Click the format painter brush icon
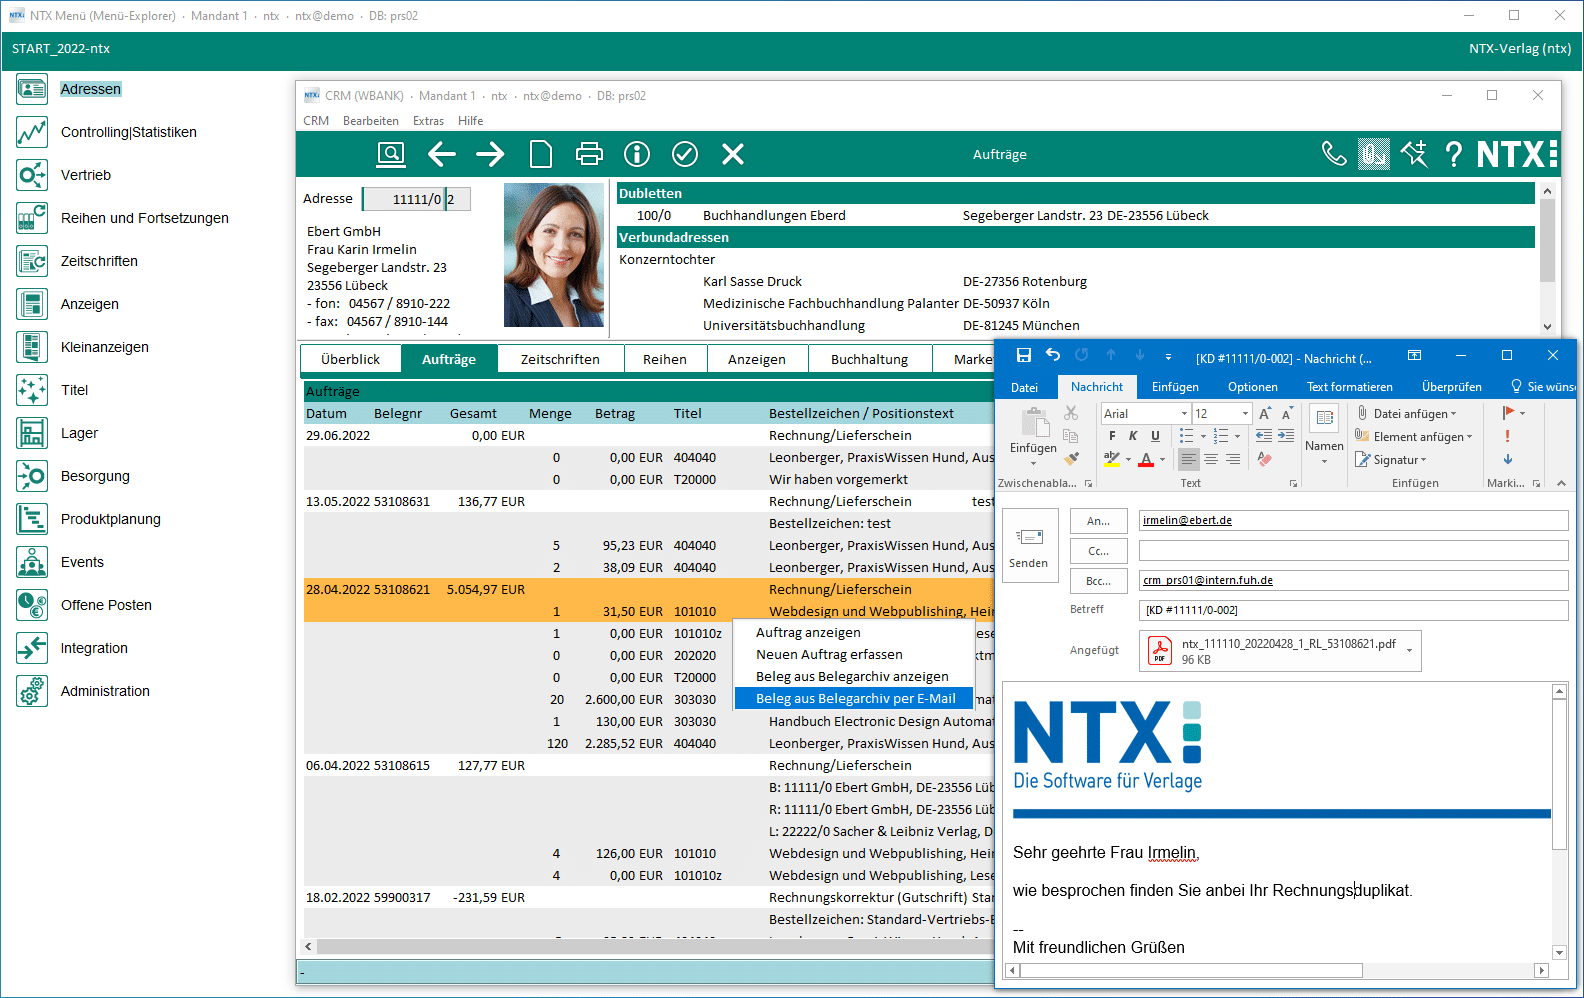This screenshot has height=998, width=1584. pyautogui.click(x=1072, y=459)
